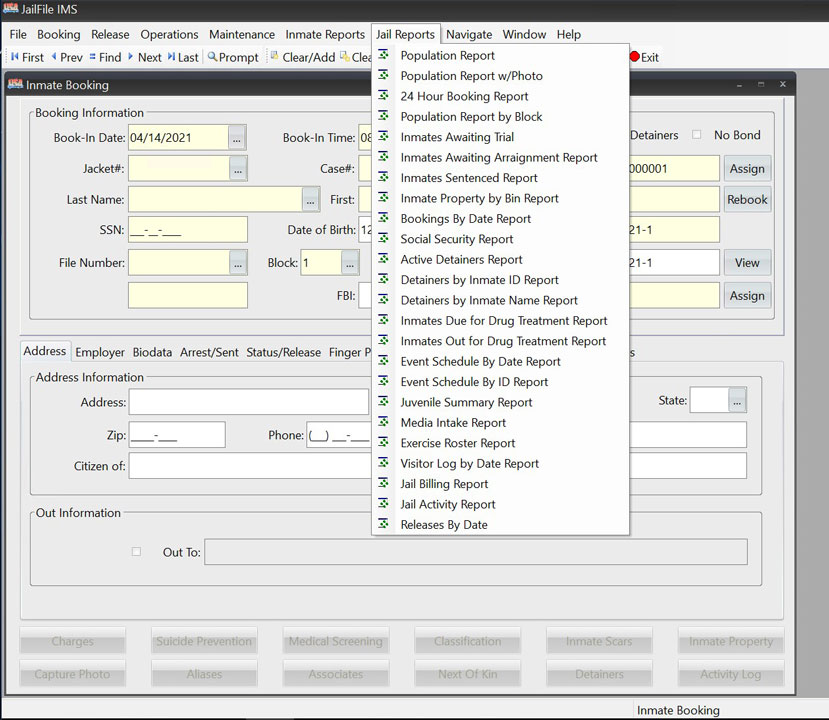
Task: Click the icon beside Inmates Awaiting Trial
Action: [x=383, y=136]
